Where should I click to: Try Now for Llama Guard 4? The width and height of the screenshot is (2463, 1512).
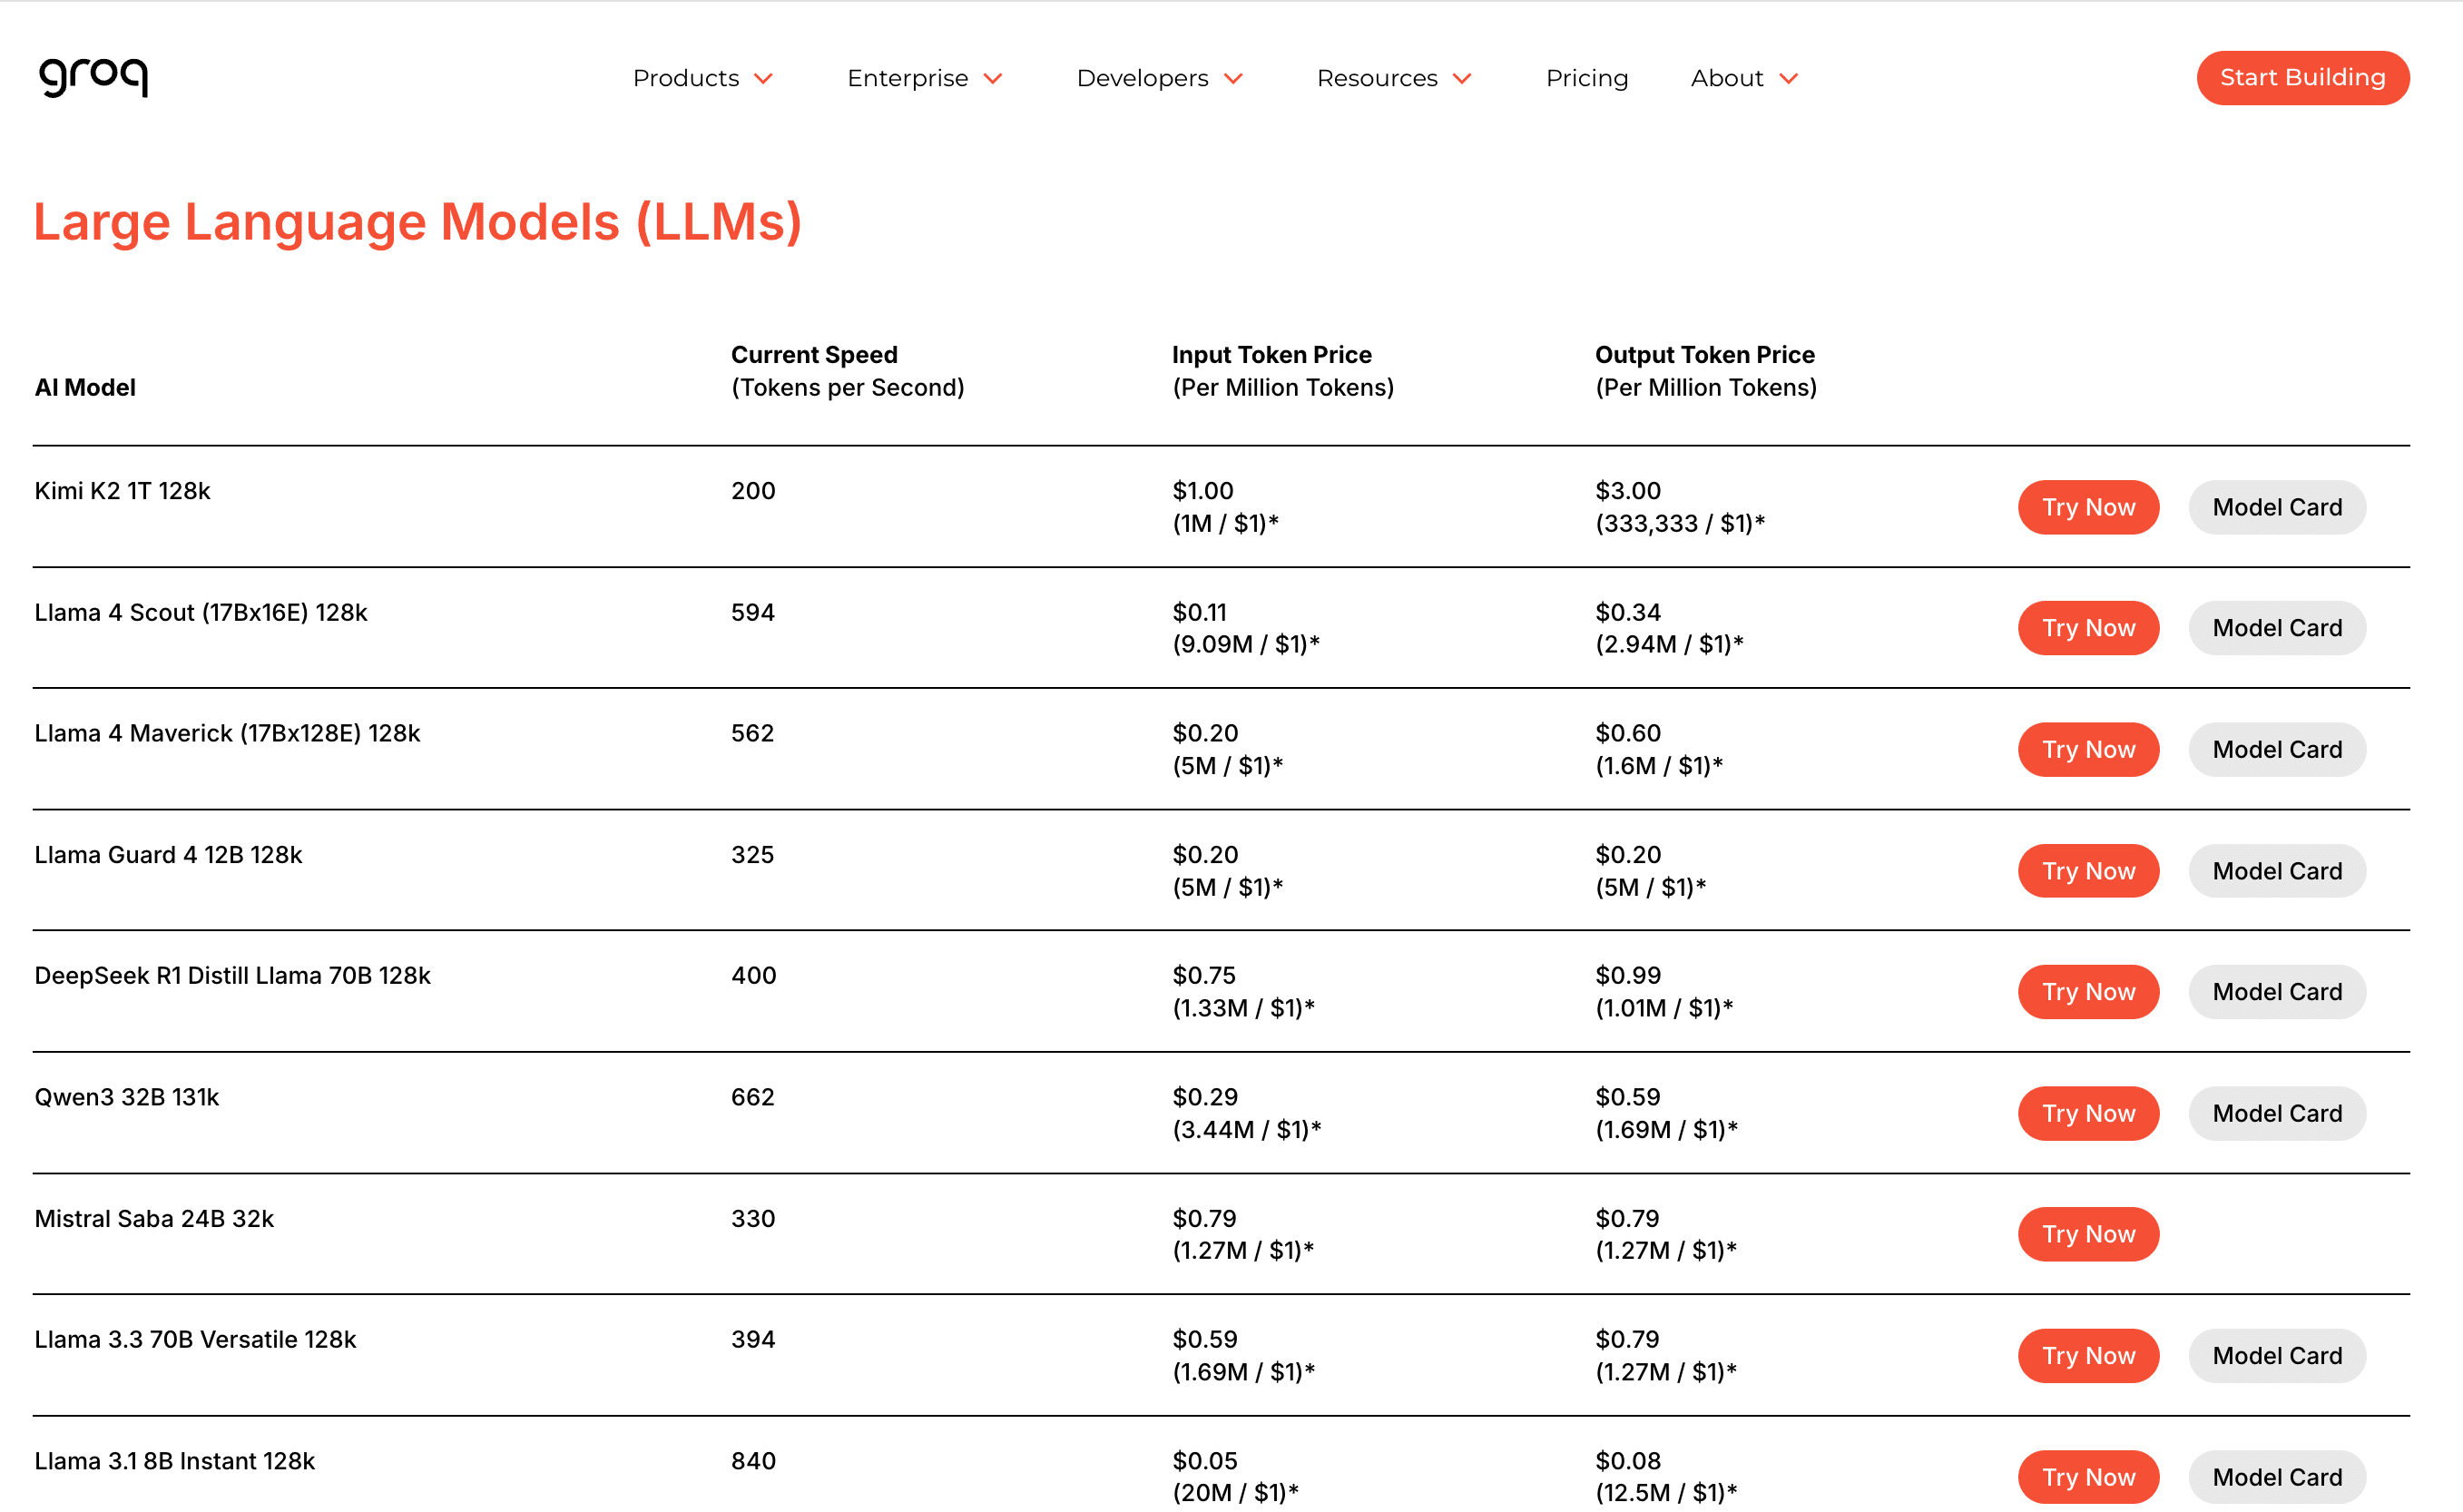pyautogui.click(x=2088, y=871)
